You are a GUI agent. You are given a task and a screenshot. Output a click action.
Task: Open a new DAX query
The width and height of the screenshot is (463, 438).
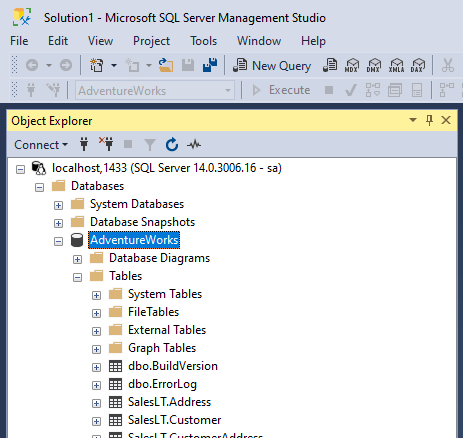[418, 65]
